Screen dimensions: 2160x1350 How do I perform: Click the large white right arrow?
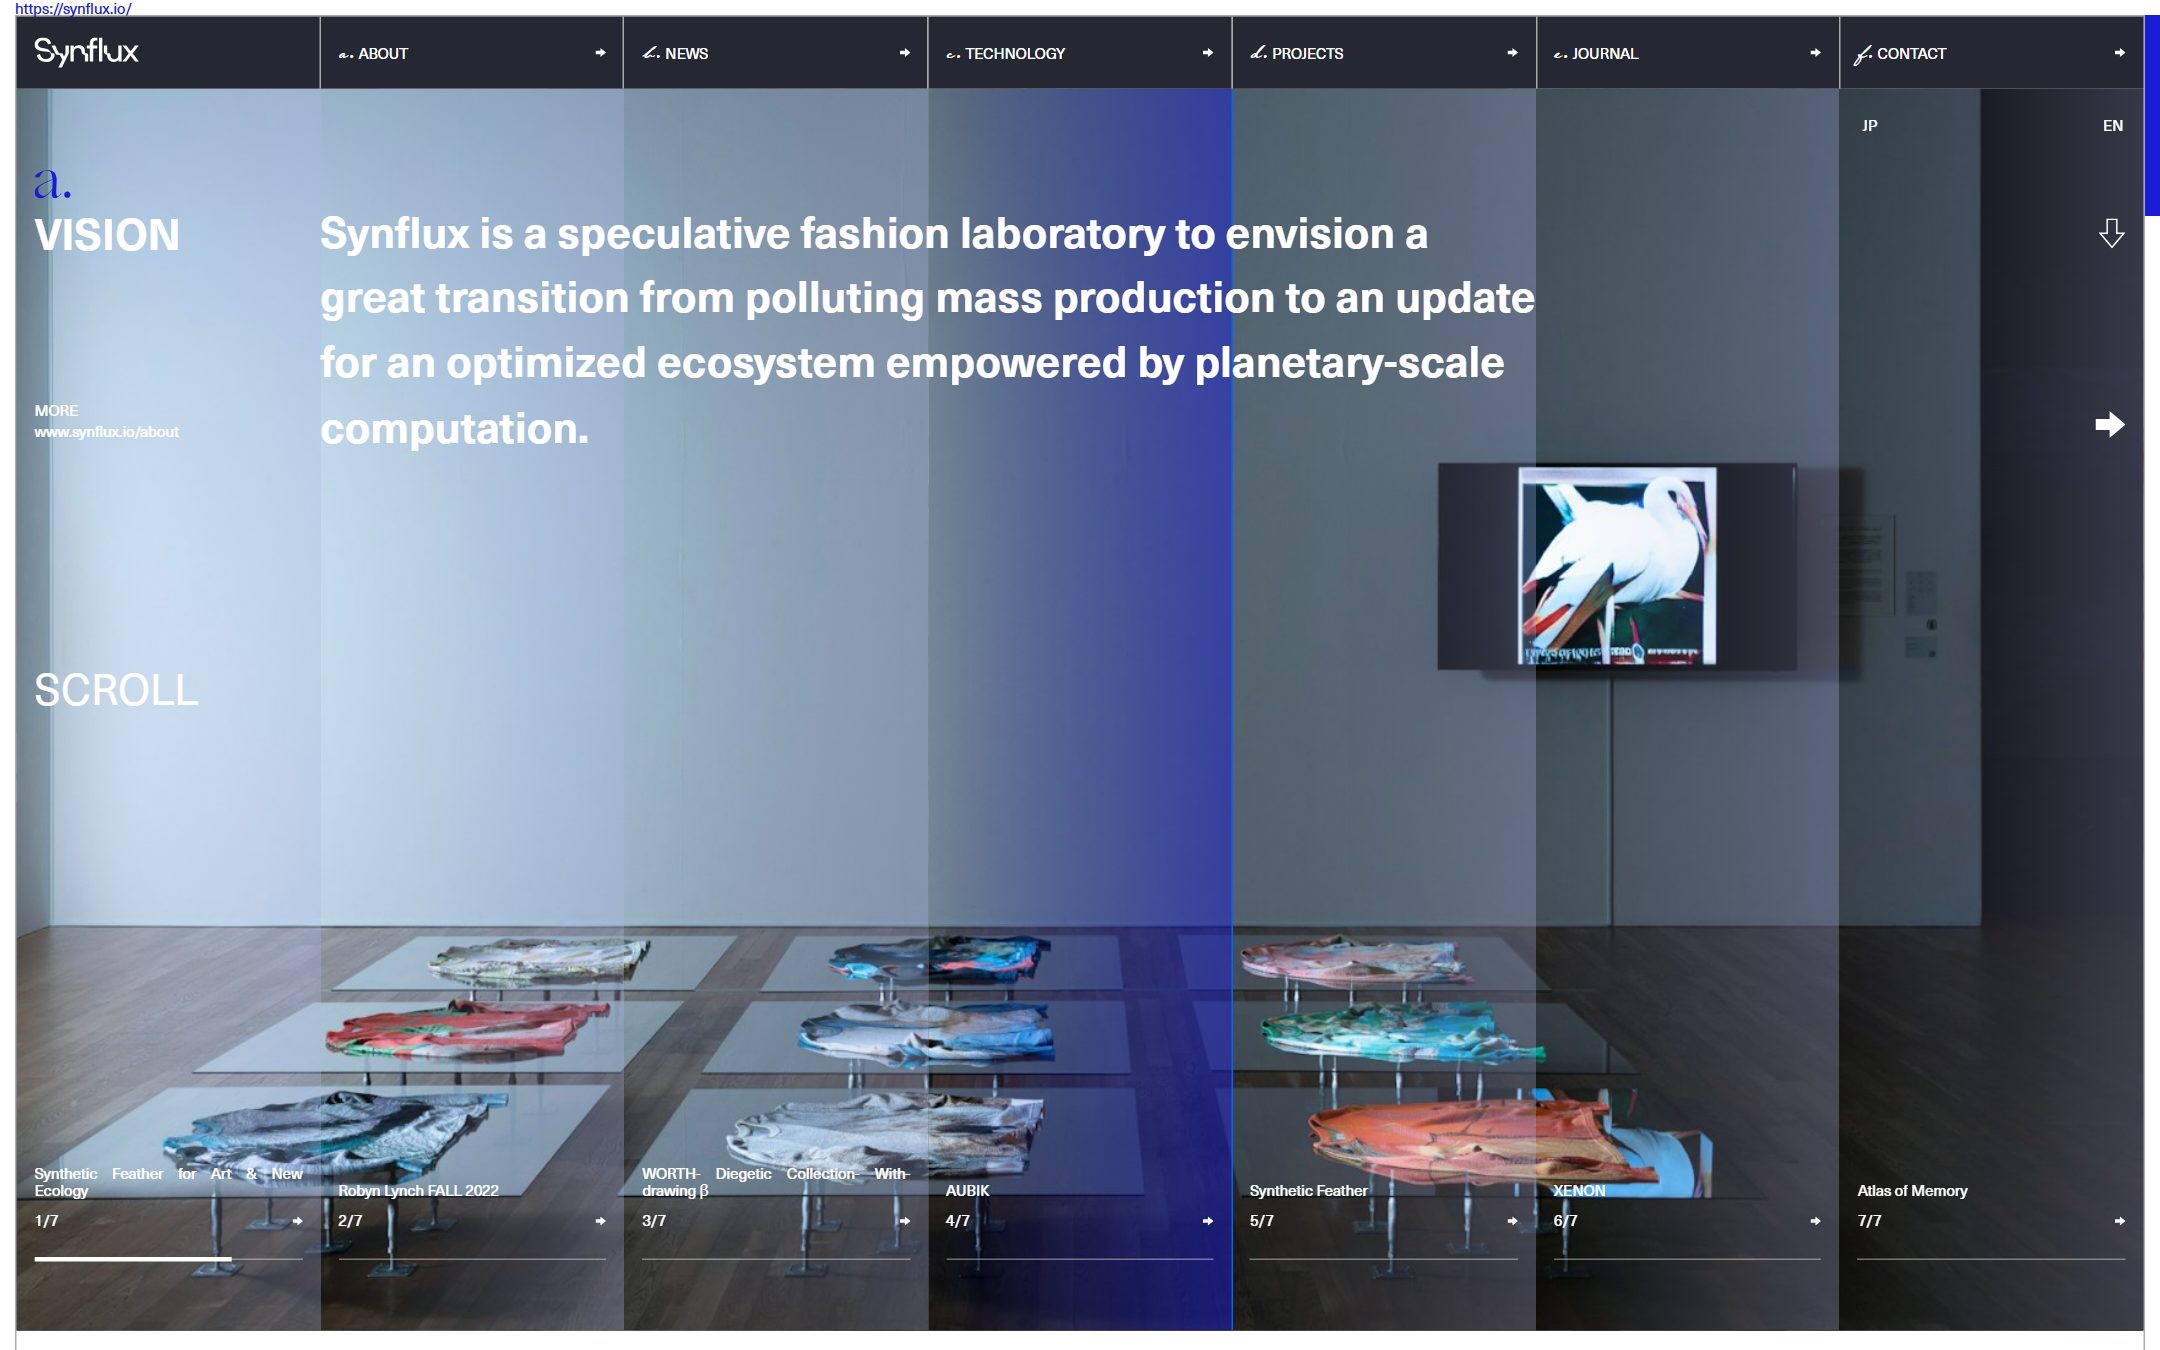point(2110,424)
